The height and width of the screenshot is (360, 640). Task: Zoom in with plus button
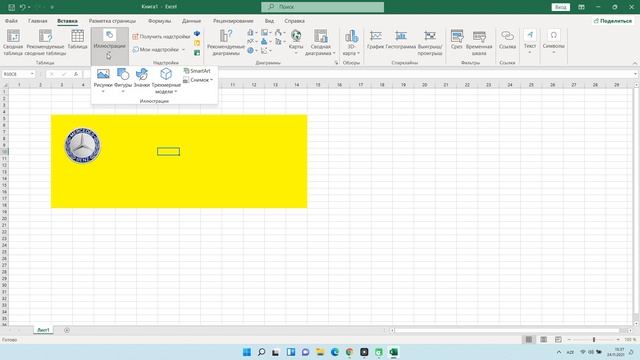coord(618,340)
